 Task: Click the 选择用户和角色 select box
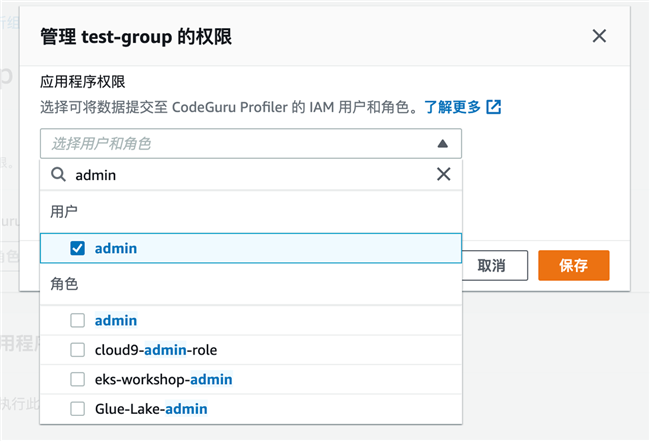251,143
